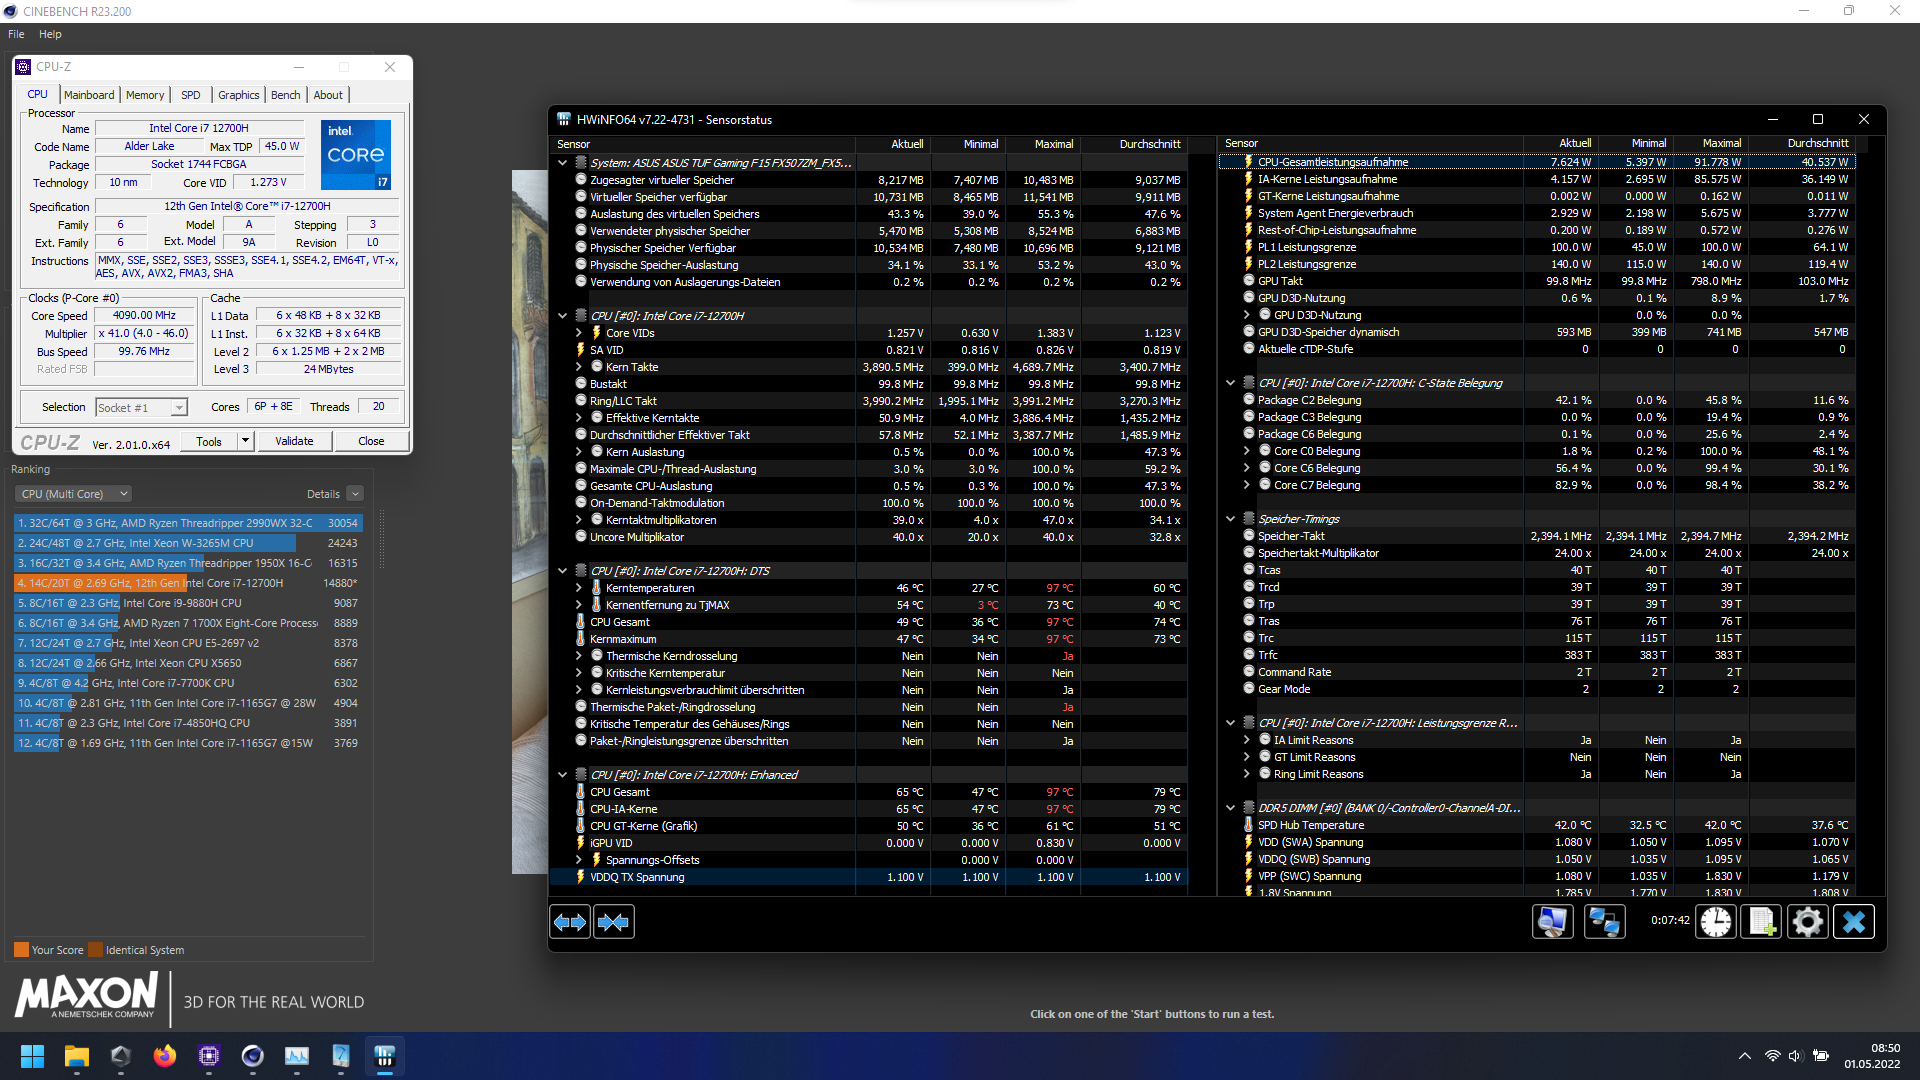
Task: Click the Validate button in CPU-Z
Action: coord(294,441)
